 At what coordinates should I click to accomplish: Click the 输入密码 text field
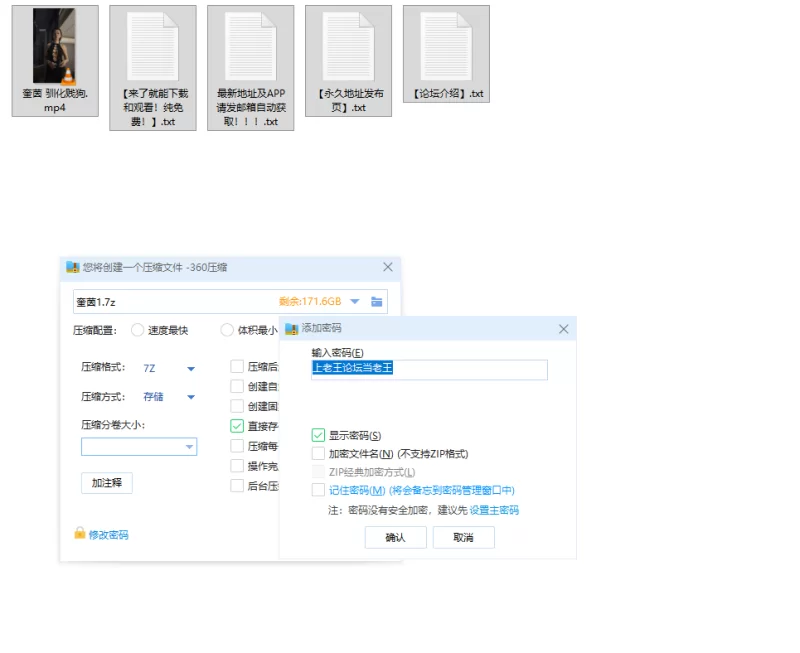click(x=429, y=369)
